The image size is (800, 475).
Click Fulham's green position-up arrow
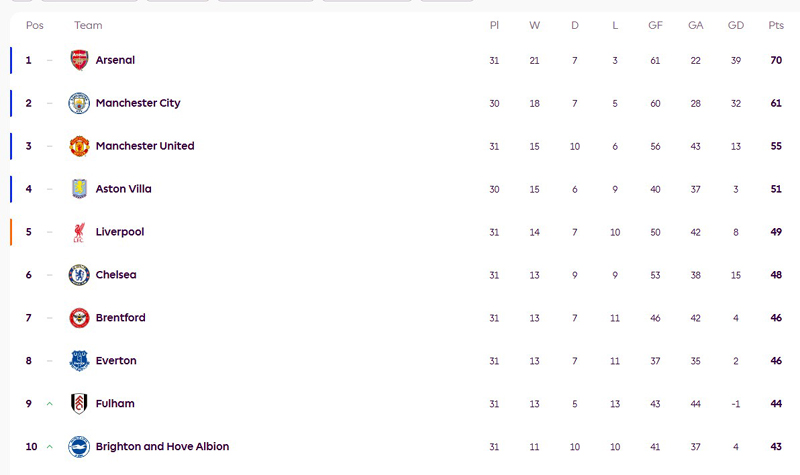49,404
